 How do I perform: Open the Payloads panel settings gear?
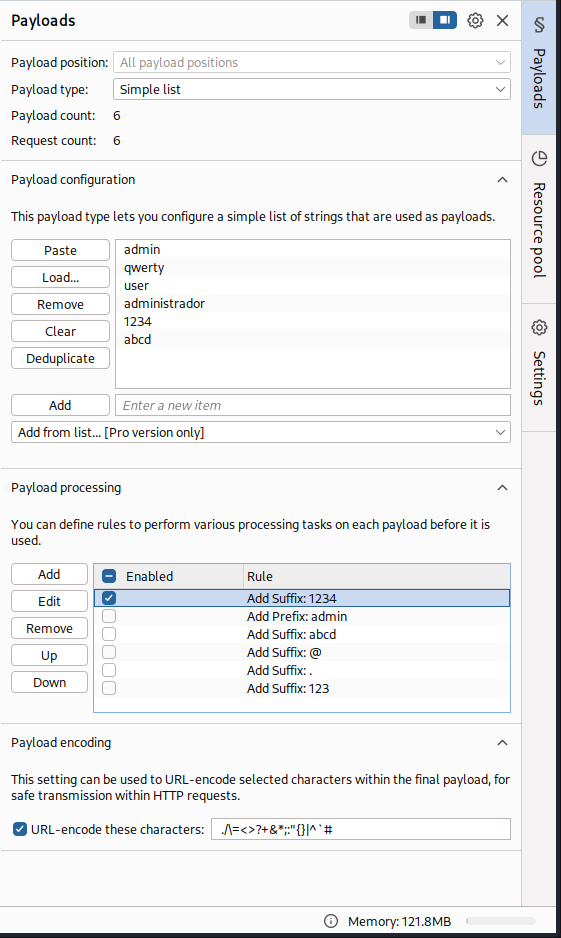(x=475, y=20)
